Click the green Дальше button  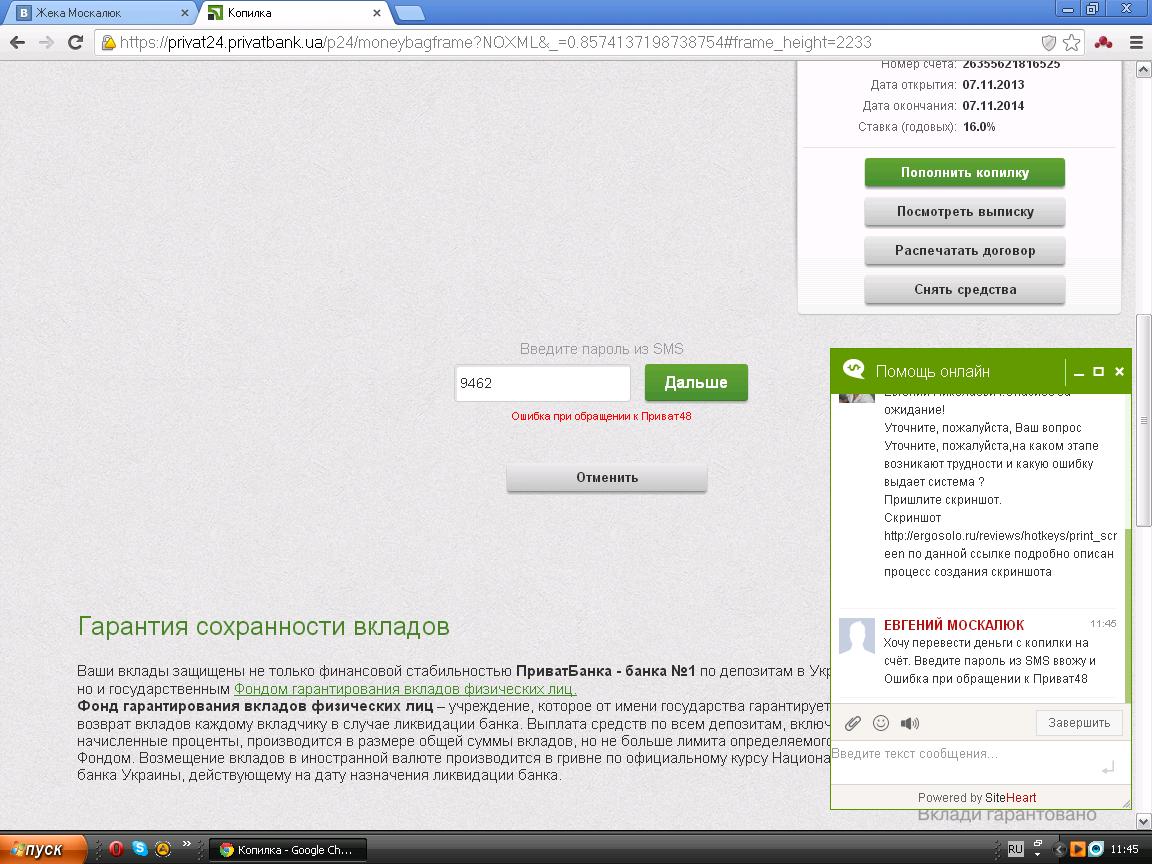696,383
